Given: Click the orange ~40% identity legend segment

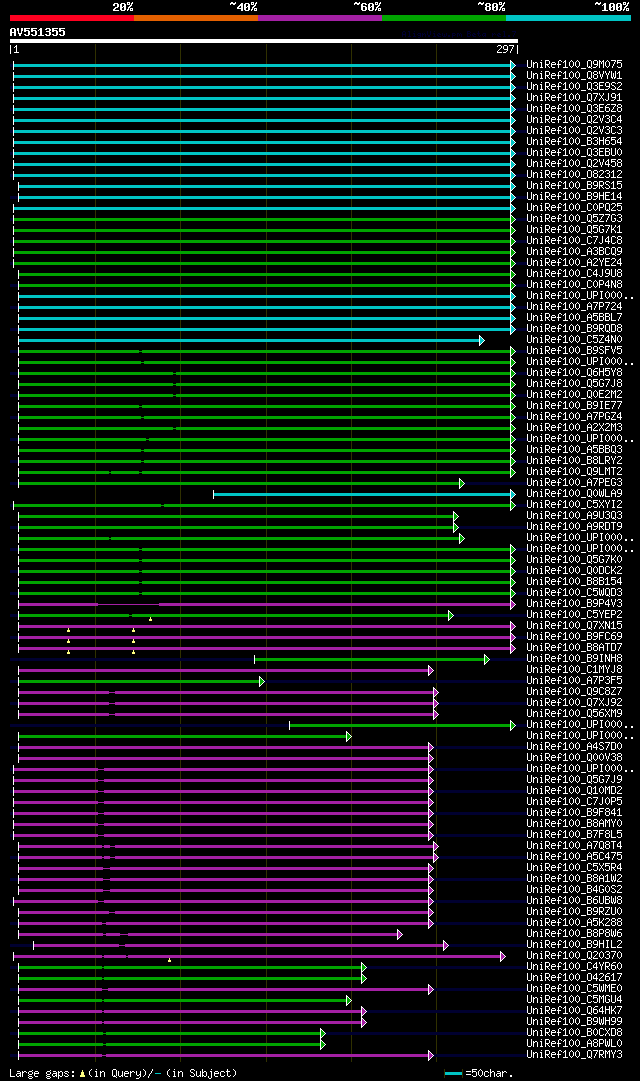Looking at the screenshot, I should click(196, 18).
